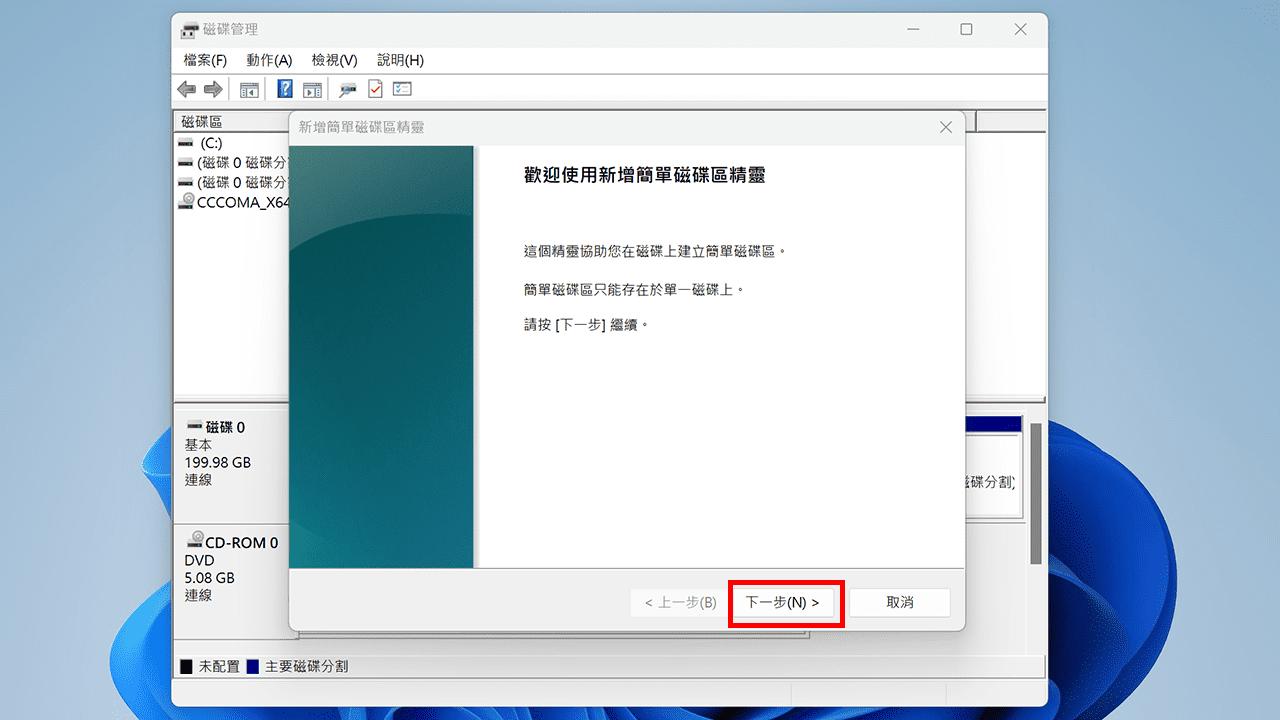
Task: Open the 檔案(F) menu
Action: (x=205, y=59)
